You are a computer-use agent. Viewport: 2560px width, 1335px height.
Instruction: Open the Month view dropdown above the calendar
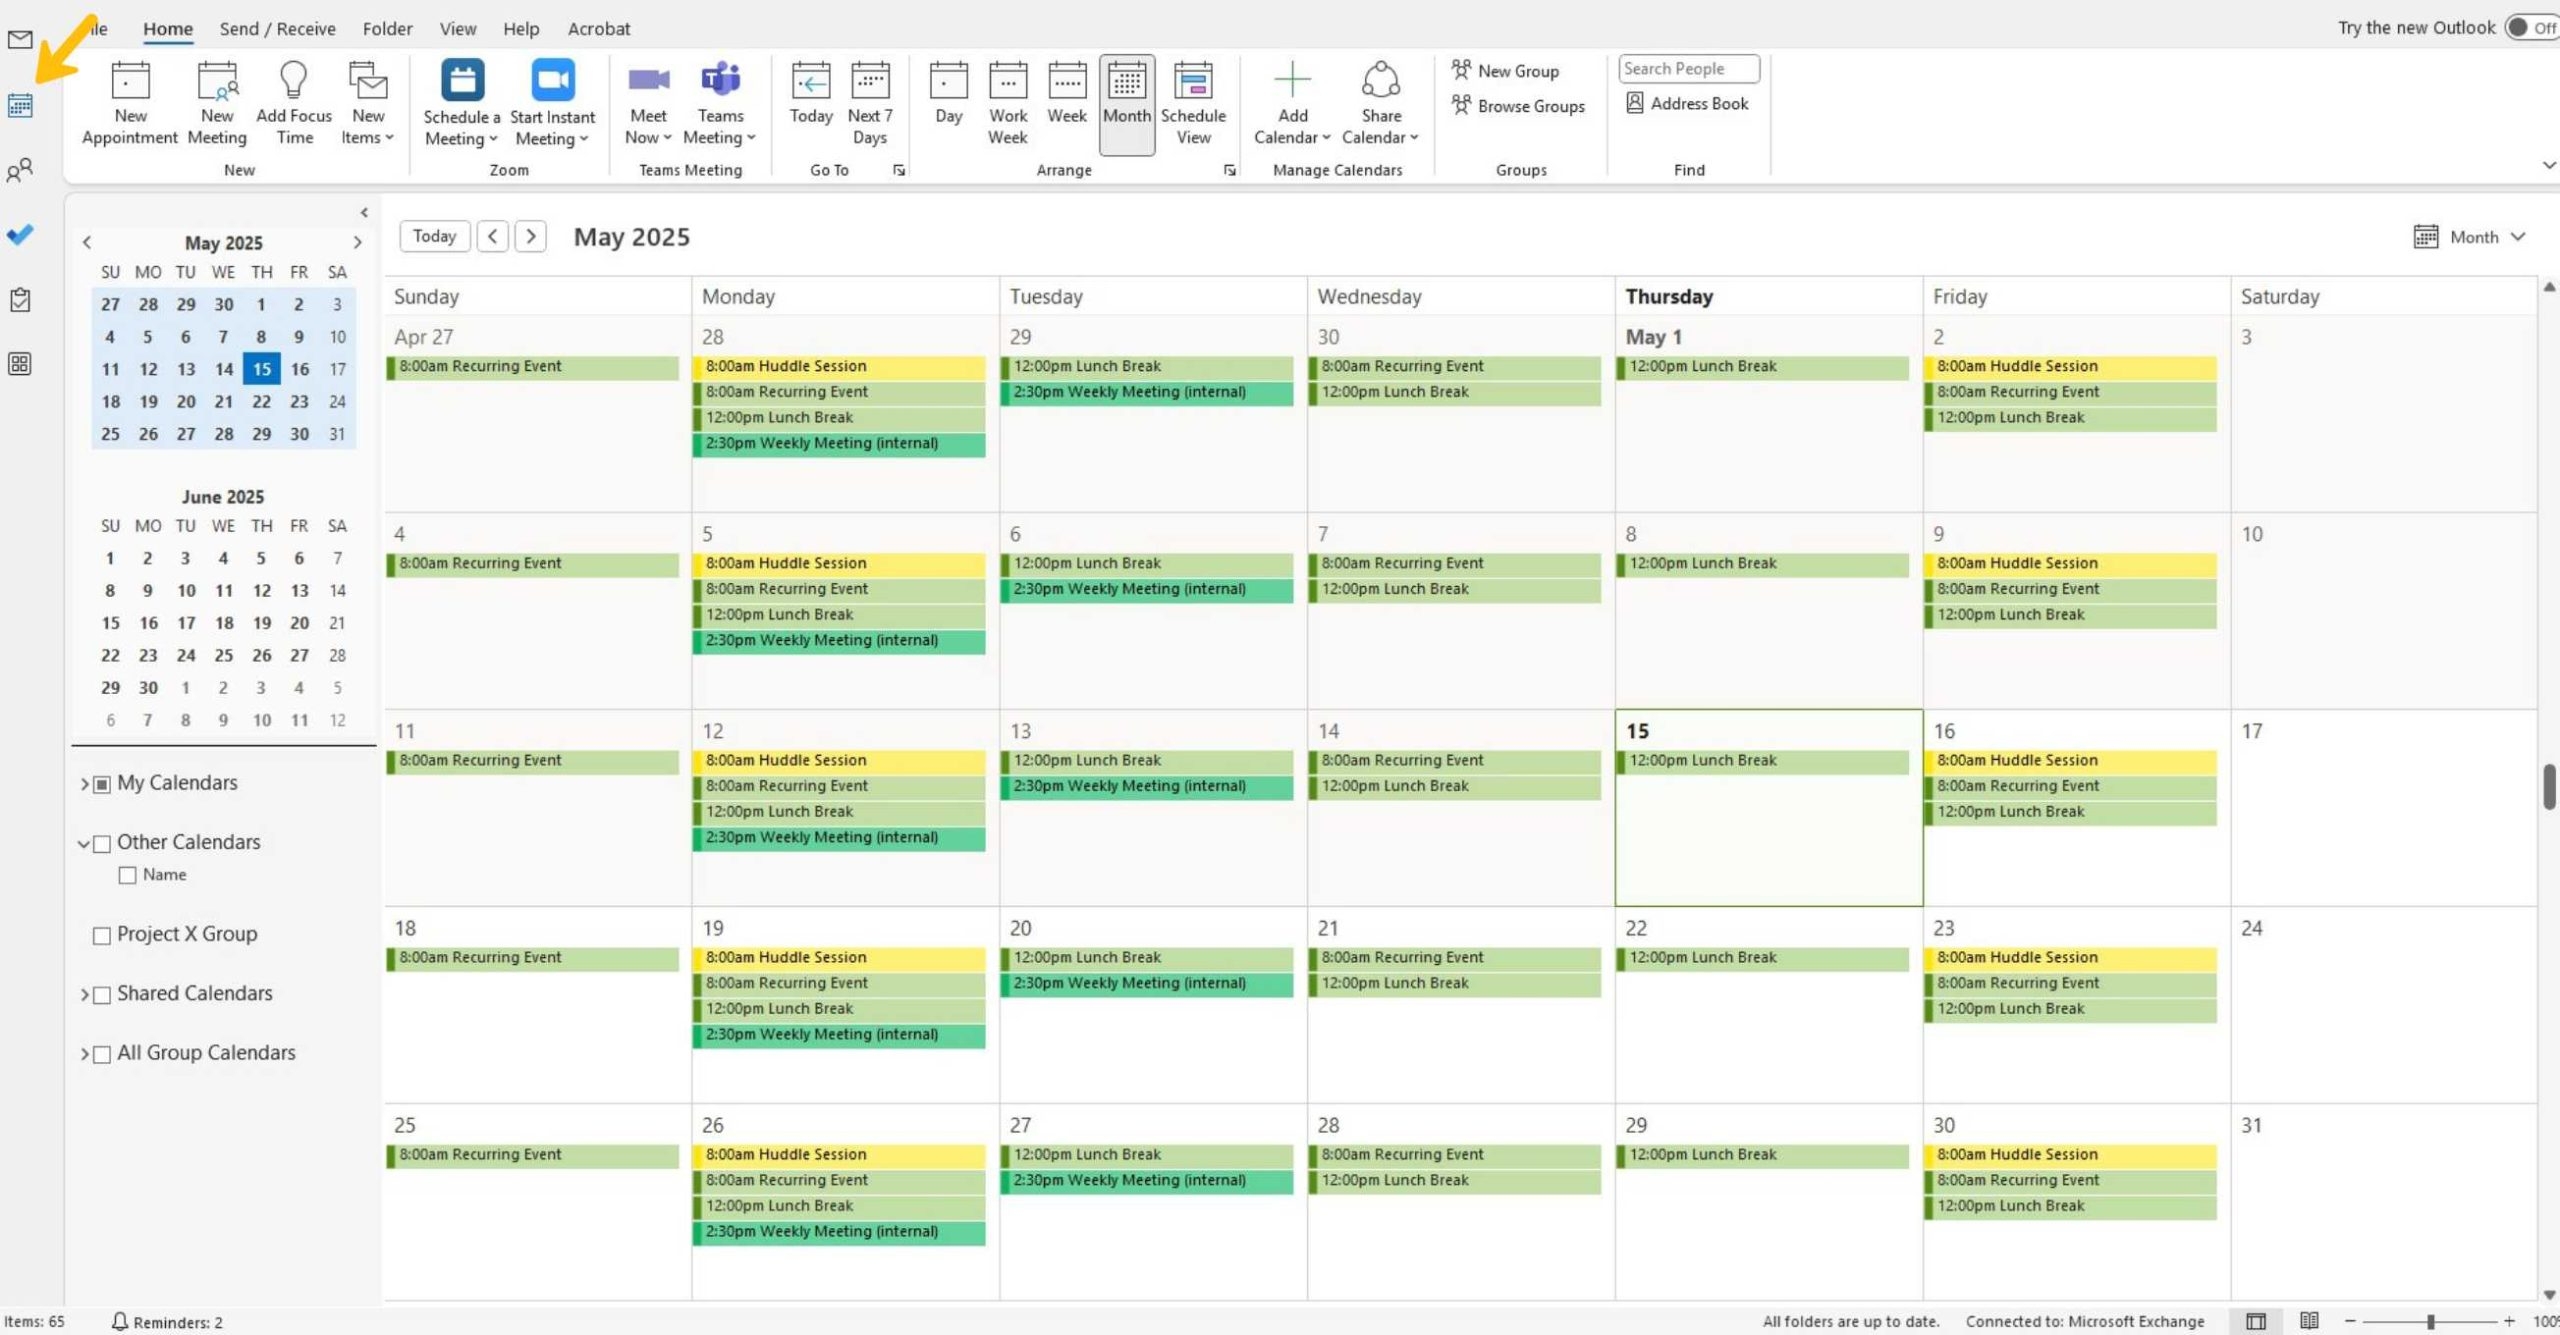(2471, 236)
